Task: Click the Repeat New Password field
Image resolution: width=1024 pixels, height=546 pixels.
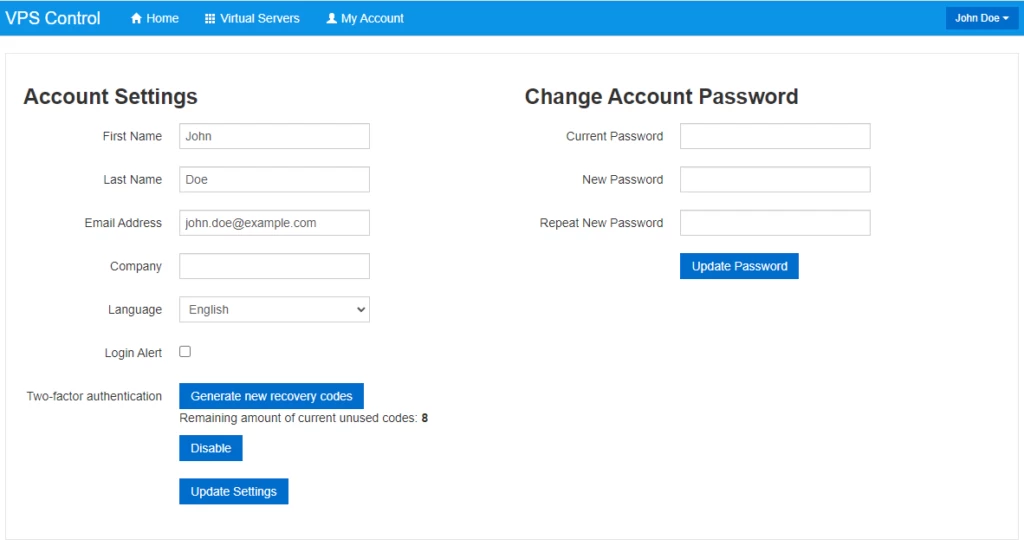Action: tap(775, 223)
